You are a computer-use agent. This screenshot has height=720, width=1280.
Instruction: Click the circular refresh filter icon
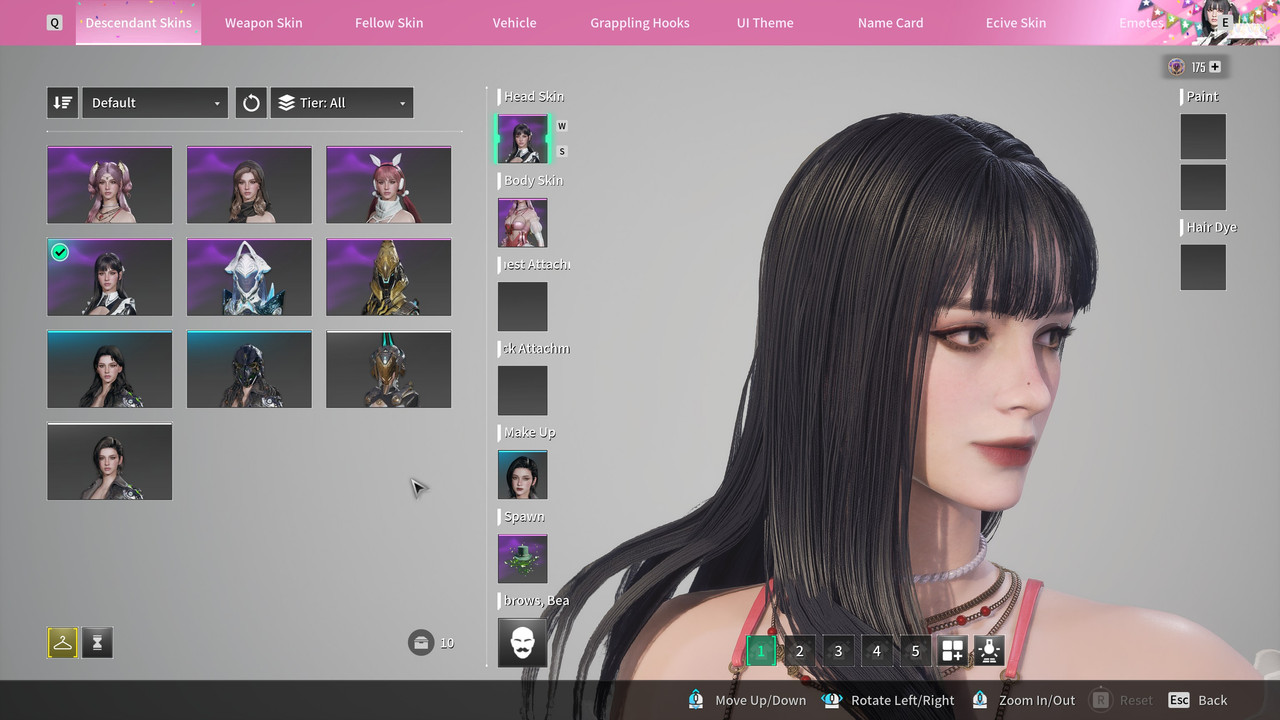pyautogui.click(x=251, y=103)
